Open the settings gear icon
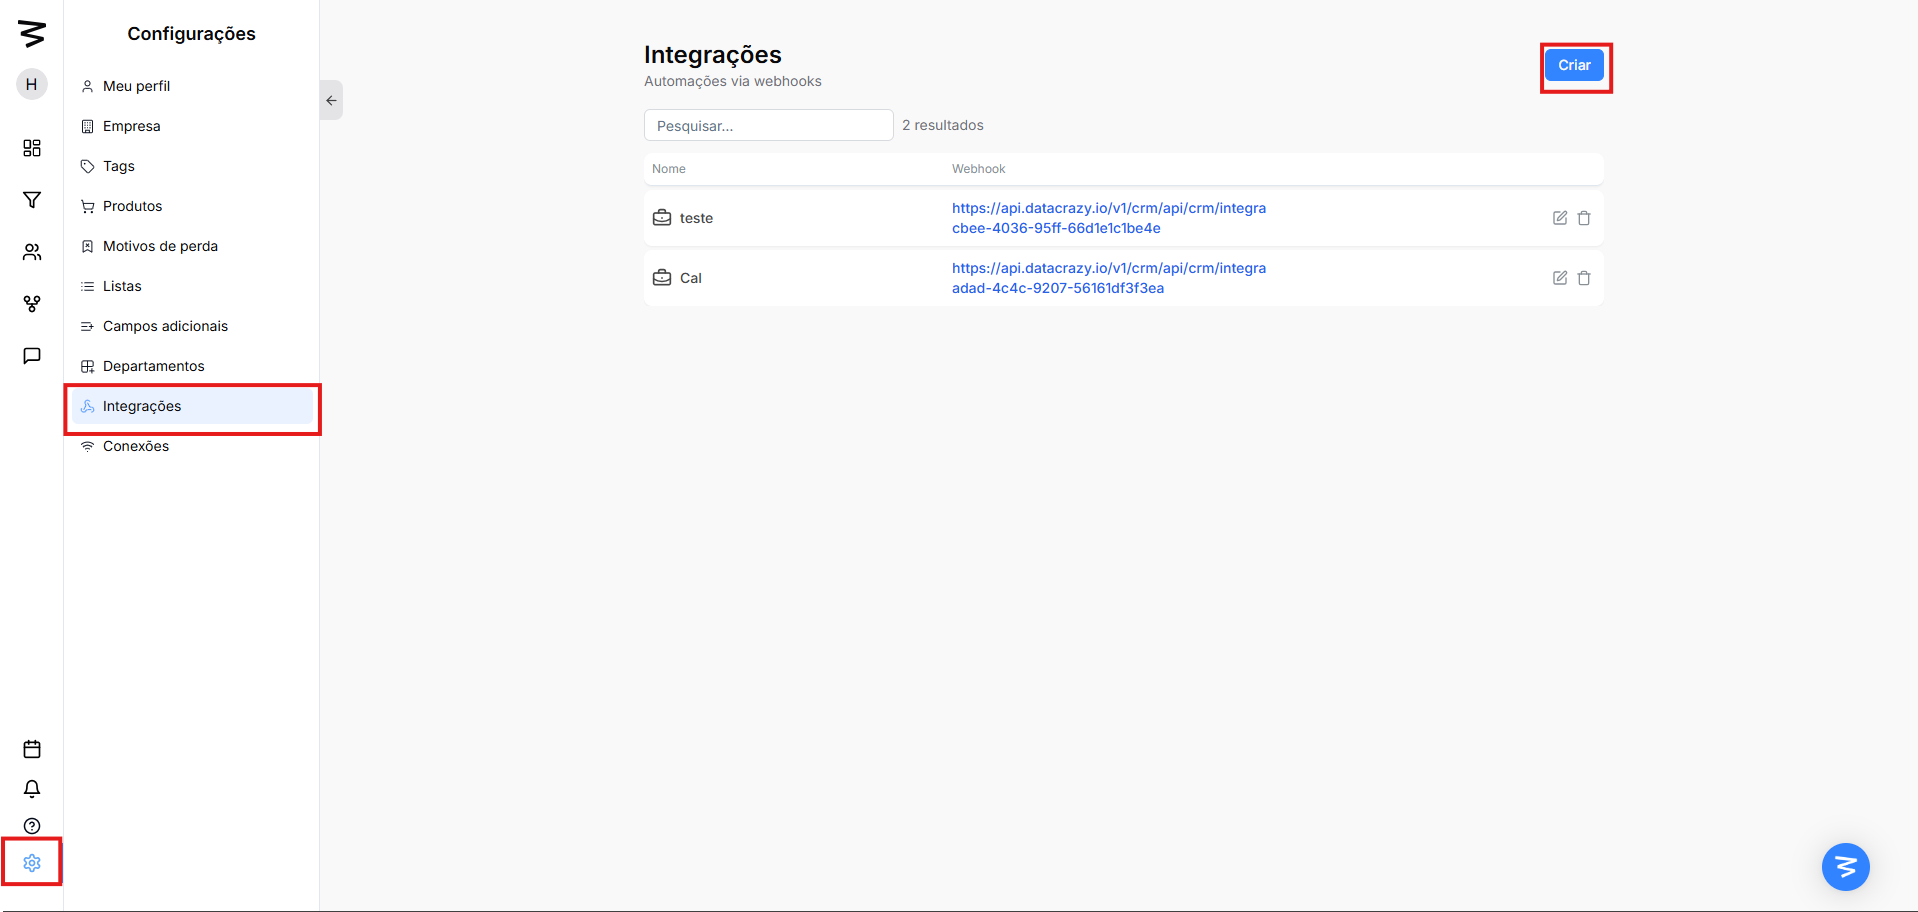 (32, 863)
